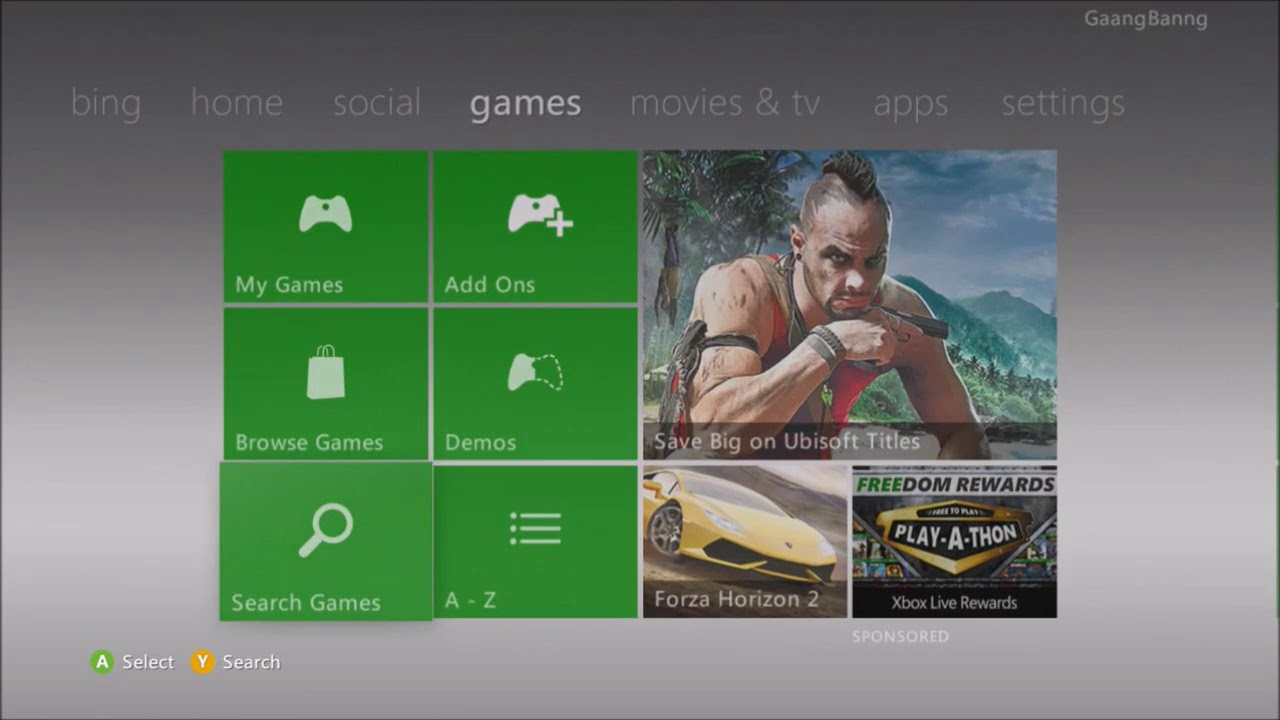The height and width of the screenshot is (720, 1280).
Task: Open the apps tab
Action: point(910,104)
